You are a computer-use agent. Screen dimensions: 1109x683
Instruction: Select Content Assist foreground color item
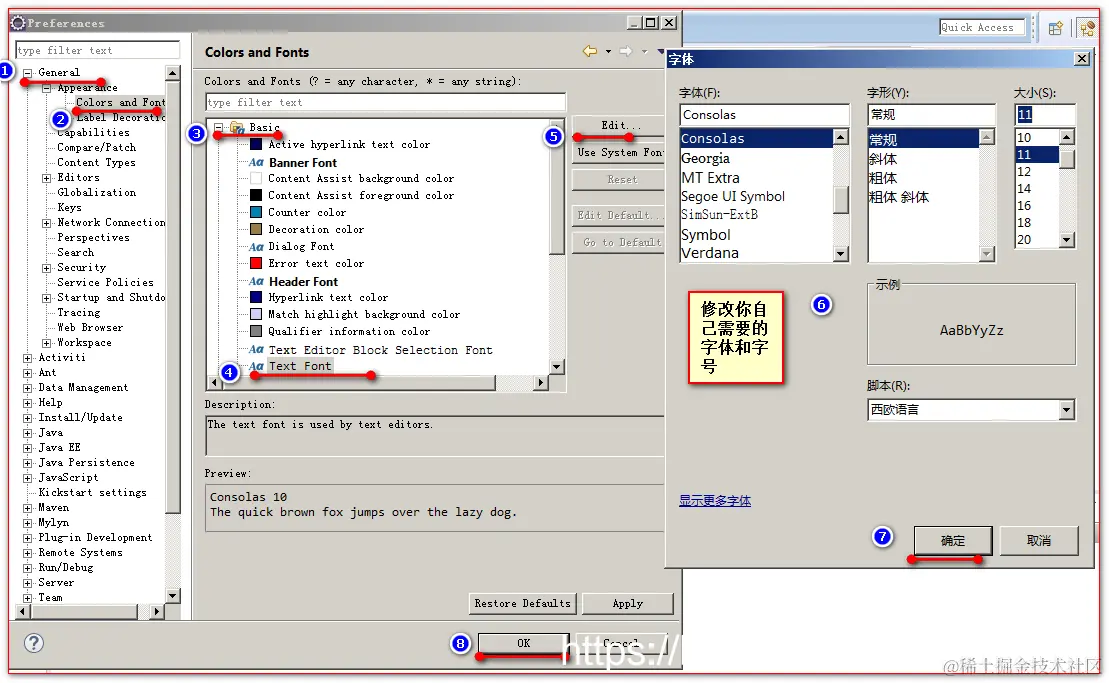(361, 195)
